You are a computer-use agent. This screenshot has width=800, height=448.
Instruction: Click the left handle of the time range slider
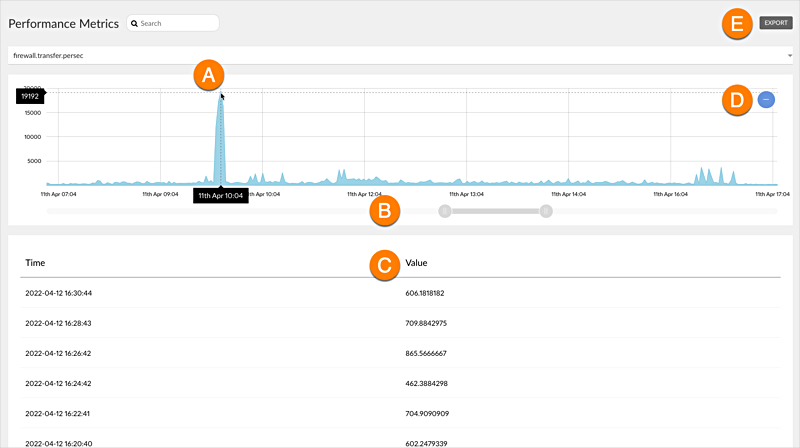tap(445, 210)
